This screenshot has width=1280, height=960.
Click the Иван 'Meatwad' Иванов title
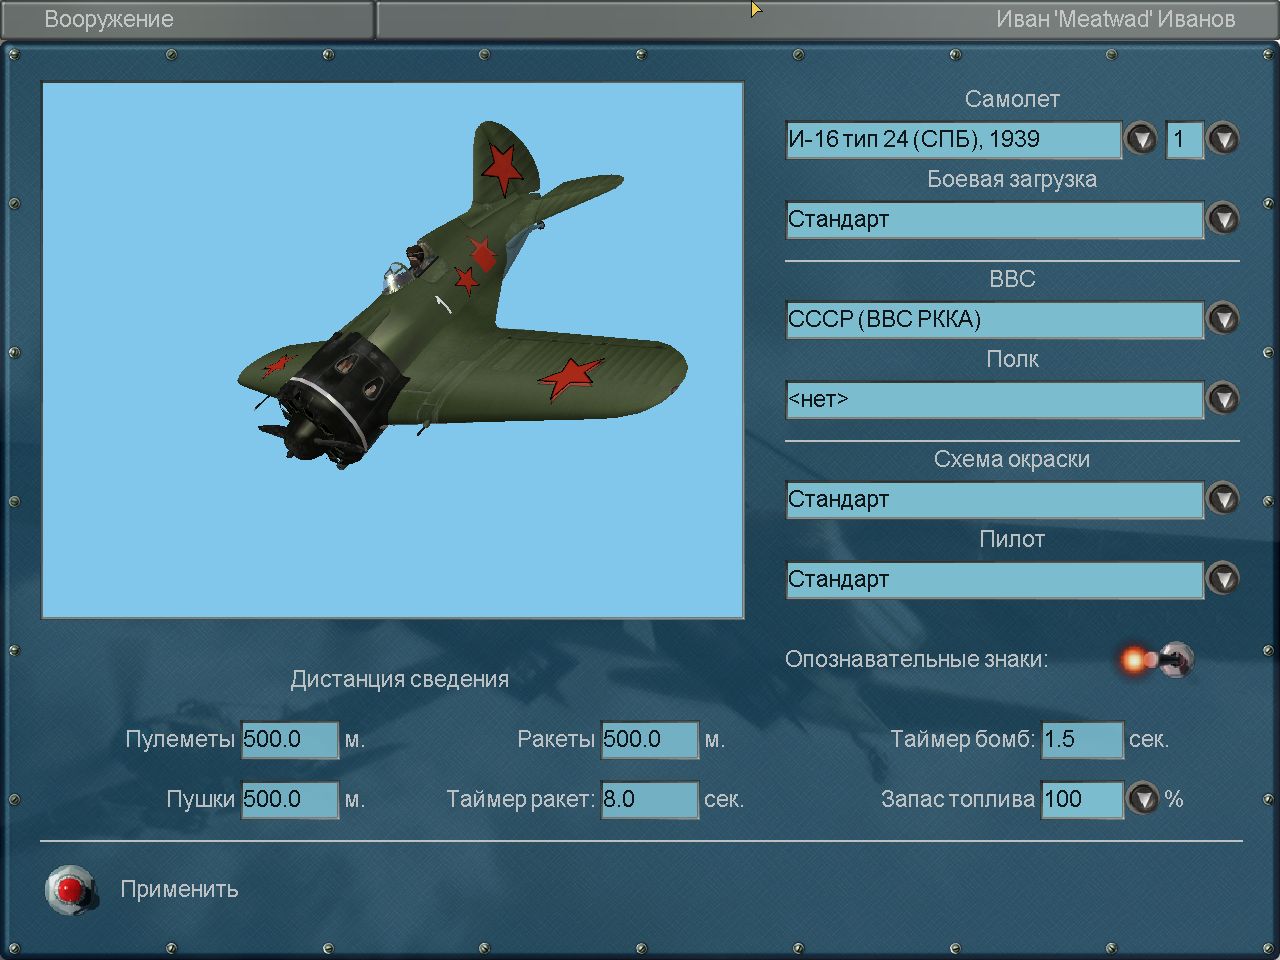(x=1115, y=19)
